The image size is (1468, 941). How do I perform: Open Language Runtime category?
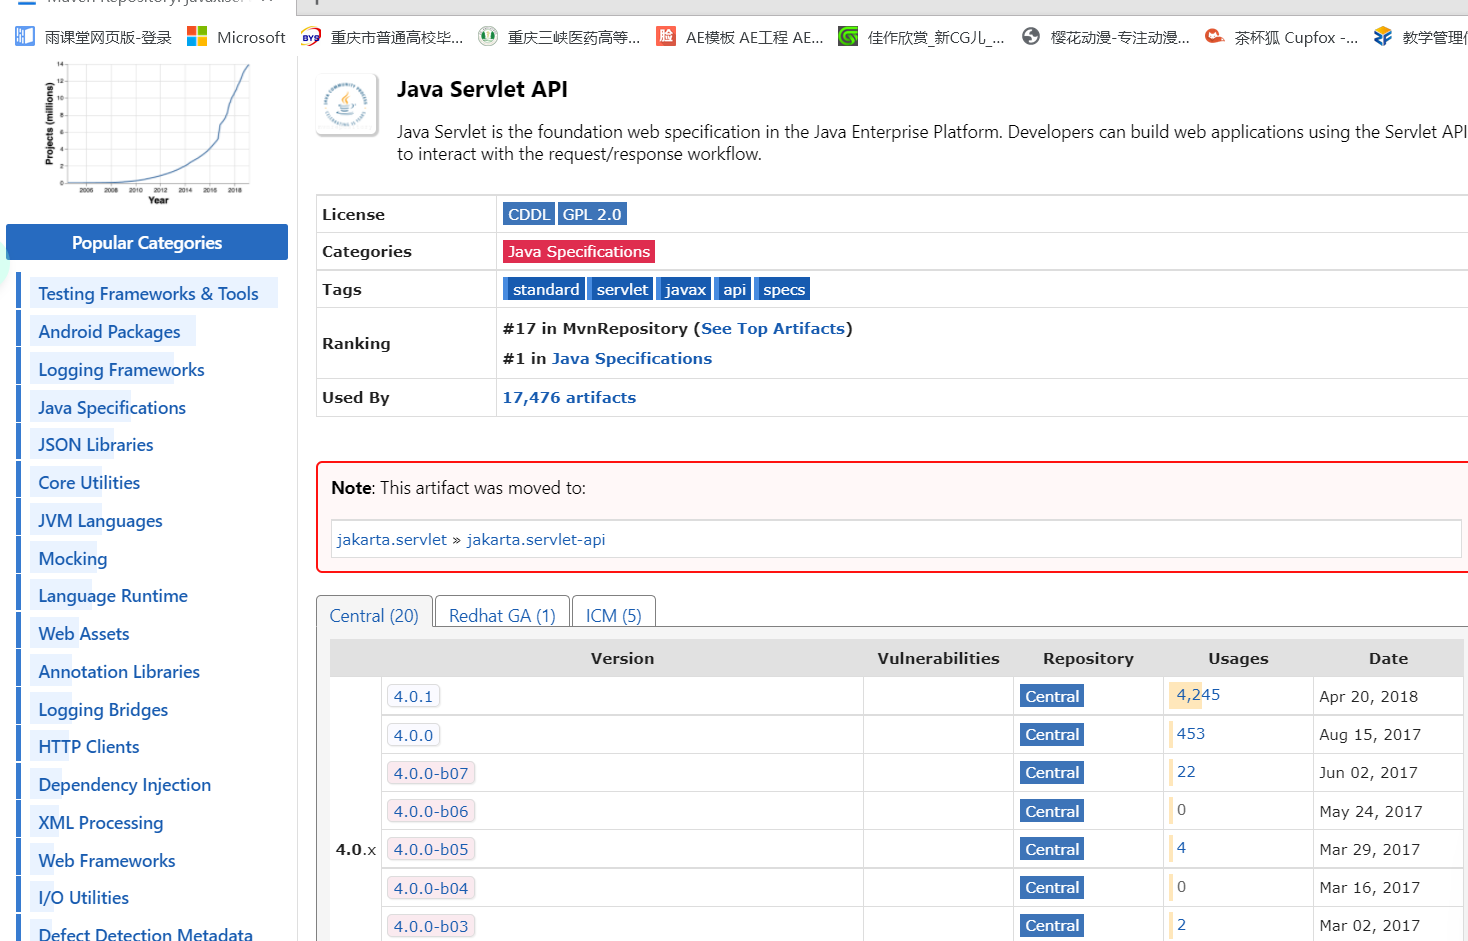pyautogui.click(x=113, y=595)
